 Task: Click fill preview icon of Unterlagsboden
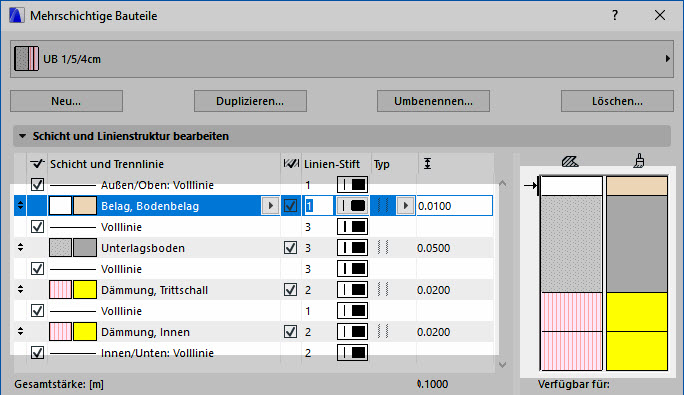click(x=60, y=247)
